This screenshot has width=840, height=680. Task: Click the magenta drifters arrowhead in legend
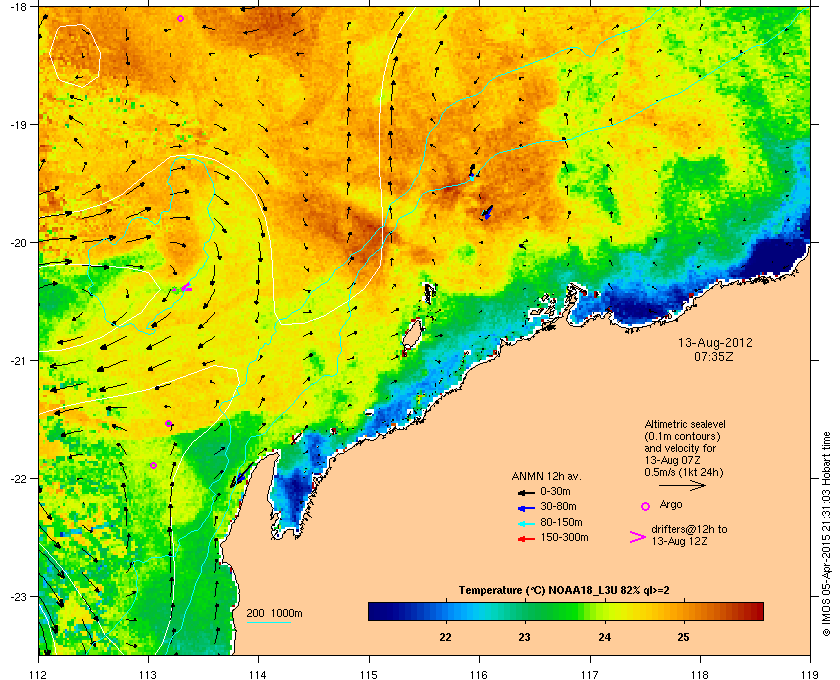click(x=638, y=537)
